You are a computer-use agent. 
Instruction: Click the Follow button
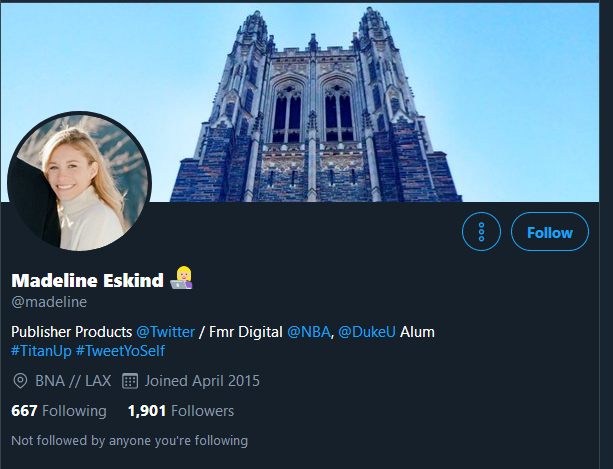(x=549, y=232)
